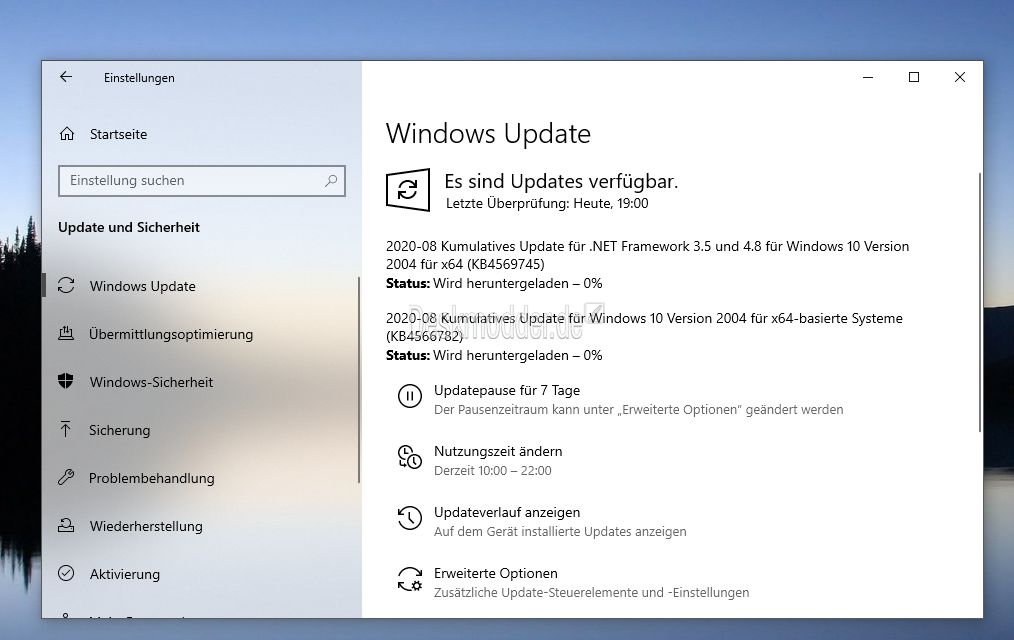Image resolution: width=1014 pixels, height=640 pixels.
Task: Click the clock icon for Nutzungszeit
Action: pyautogui.click(x=410, y=457)
